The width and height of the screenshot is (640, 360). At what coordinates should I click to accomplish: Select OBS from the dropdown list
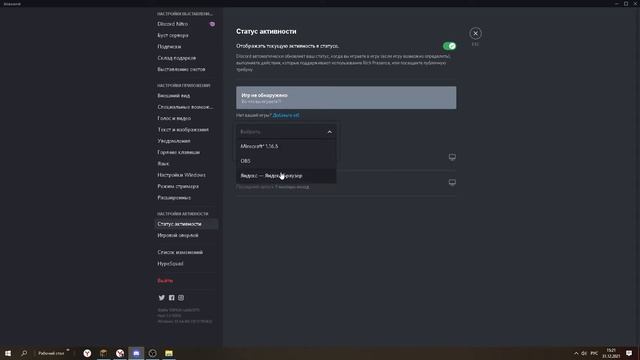[x=286, y=161]
